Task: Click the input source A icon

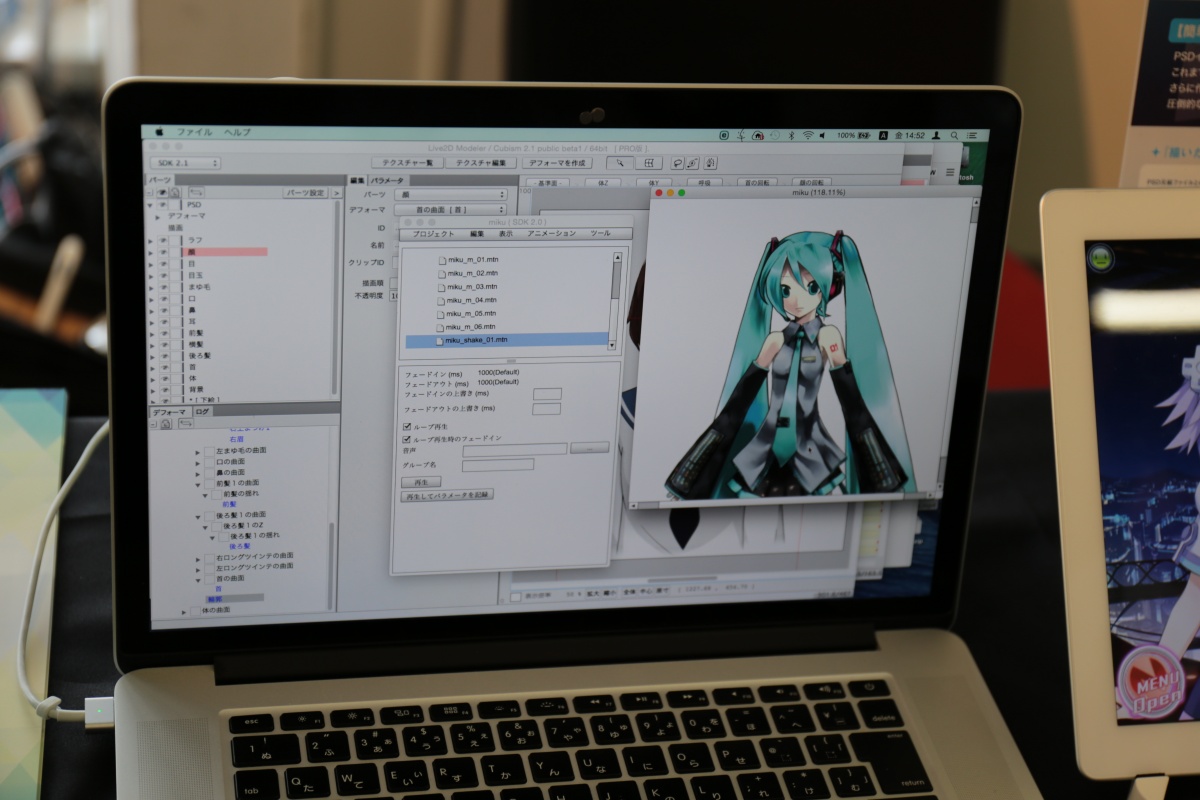Action: [x=884, y=135]
